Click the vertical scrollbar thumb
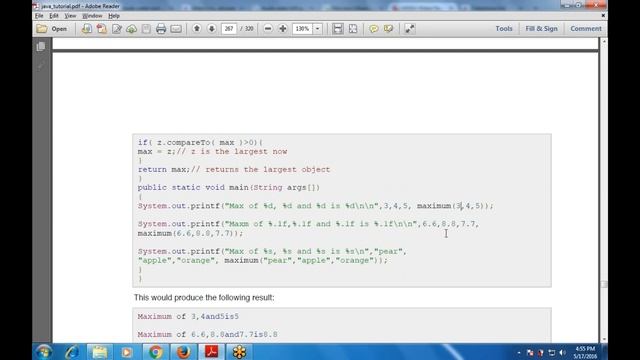Image resolution: width=640 pixels, height=360 pixels. pyautogui.click(x=604, y=284)
